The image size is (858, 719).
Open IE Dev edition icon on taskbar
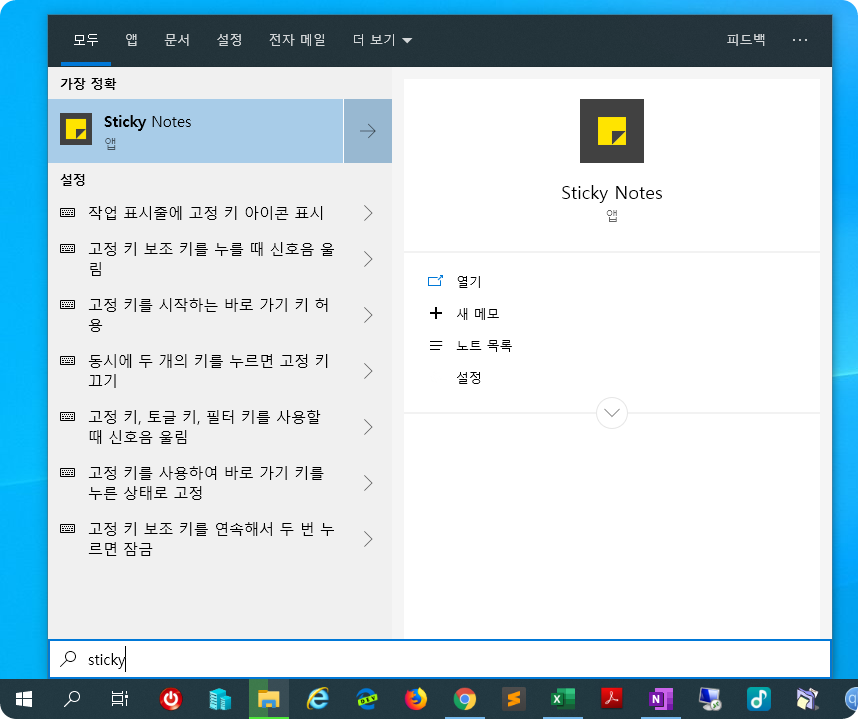367,699
